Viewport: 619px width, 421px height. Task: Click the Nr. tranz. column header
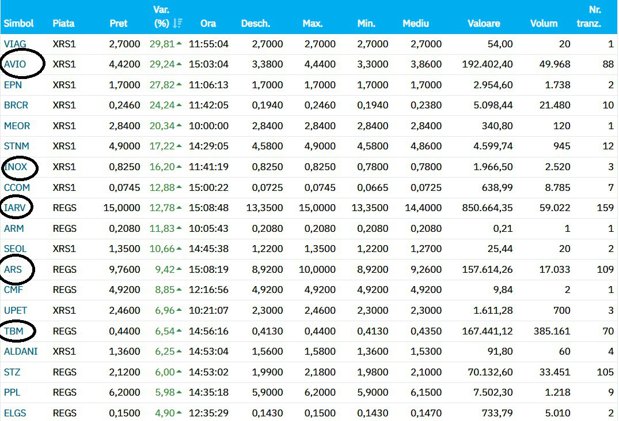tap(589, 17)
